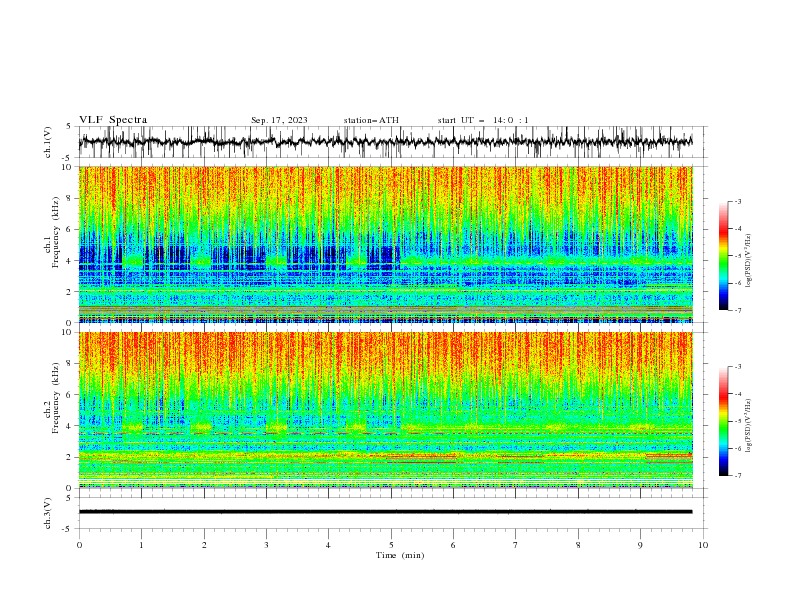This screenshot has width=792, height=612.
Task: Click the "ch.2 Frequency (kHz)" axis label
Action: pyautogui.click(x=52, y=398)
